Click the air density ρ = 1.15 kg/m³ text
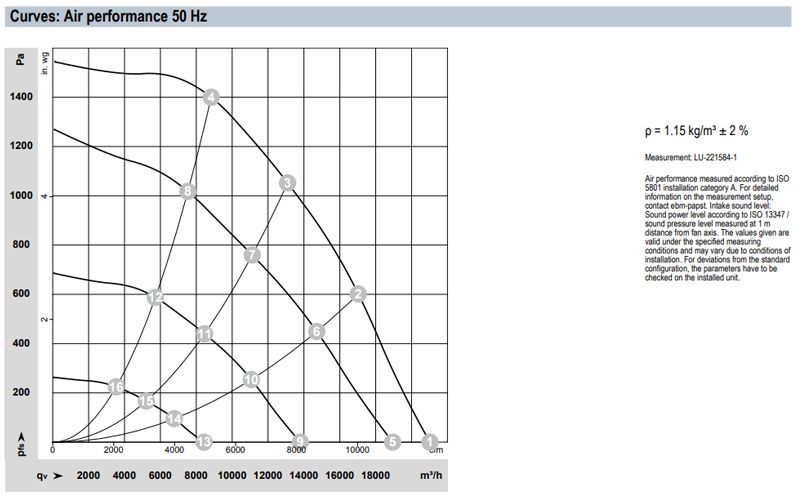Screen dimensions: 800x500 pyautogui.click(x=698, y=131)
